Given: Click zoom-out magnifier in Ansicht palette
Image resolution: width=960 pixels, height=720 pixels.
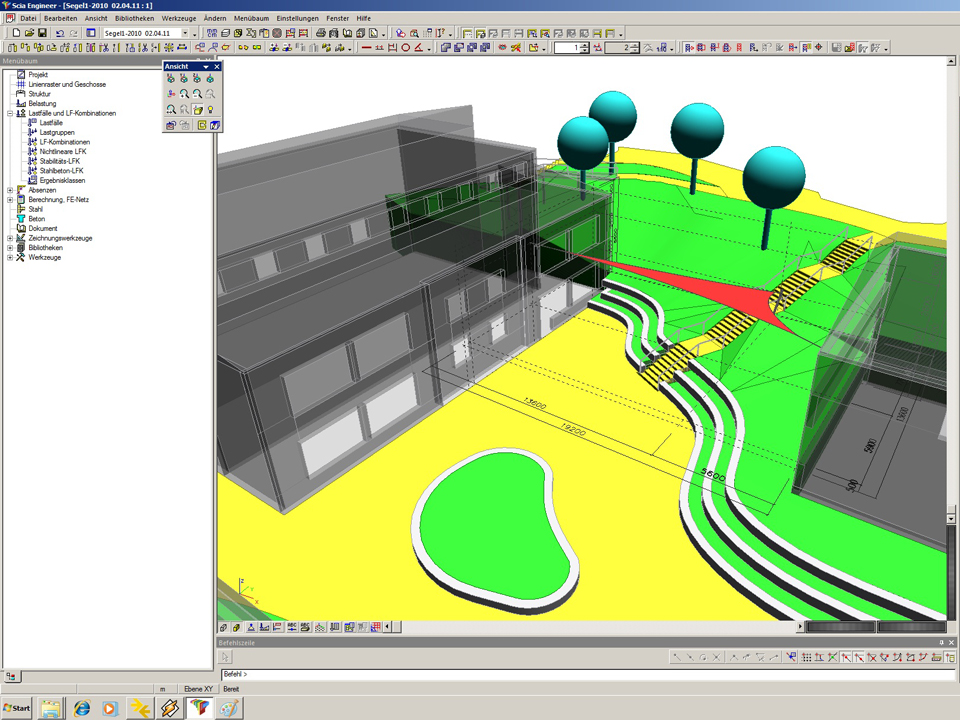Looking at the screenshot, I should point(198,94).
